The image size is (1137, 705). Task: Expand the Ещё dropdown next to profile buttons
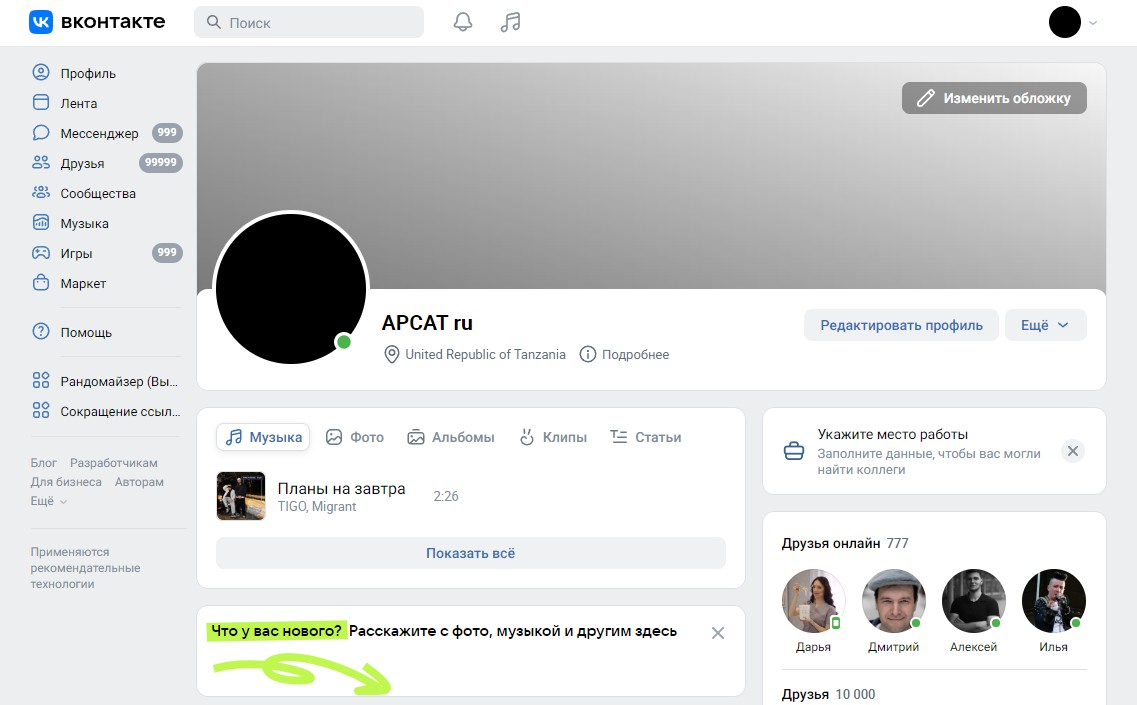pos(1045,325)
